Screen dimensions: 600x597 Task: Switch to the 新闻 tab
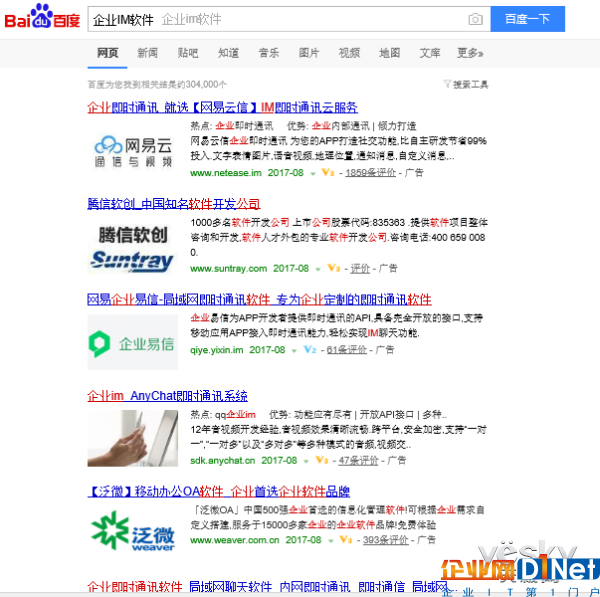point(148,53)
